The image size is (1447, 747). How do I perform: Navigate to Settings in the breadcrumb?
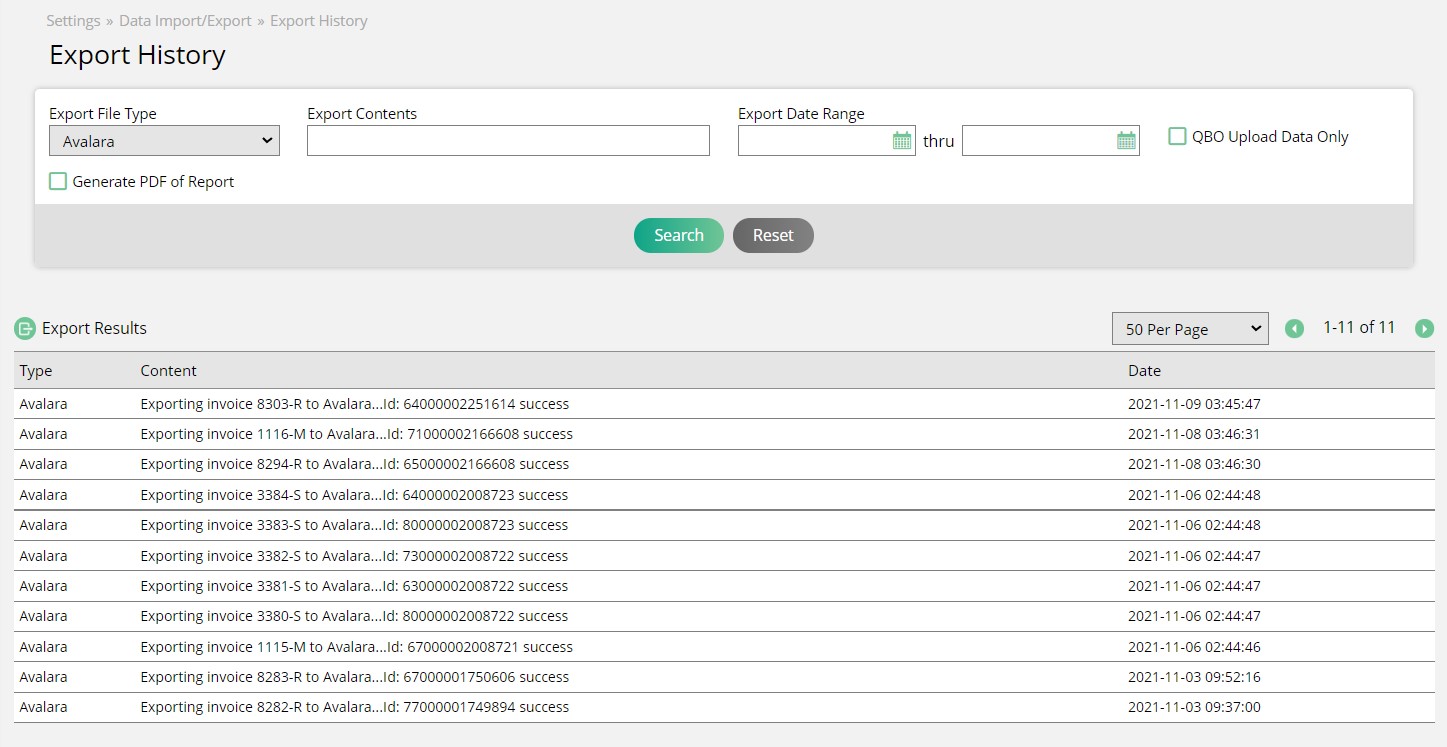point(73,21)
